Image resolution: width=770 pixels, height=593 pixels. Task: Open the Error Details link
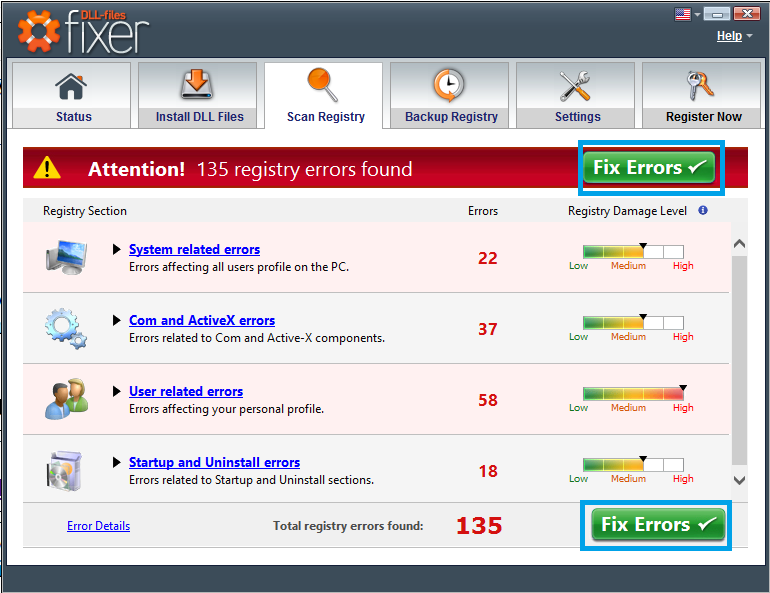point(98,526)
